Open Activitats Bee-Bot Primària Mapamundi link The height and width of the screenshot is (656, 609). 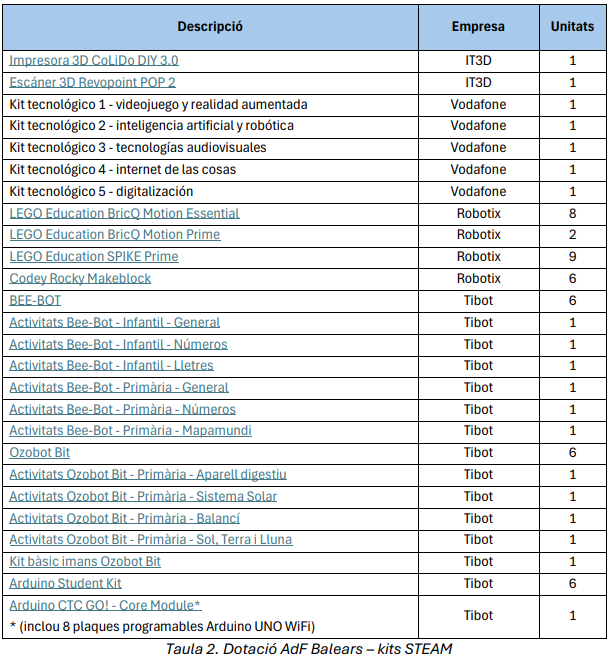click(x=130, y=431)
